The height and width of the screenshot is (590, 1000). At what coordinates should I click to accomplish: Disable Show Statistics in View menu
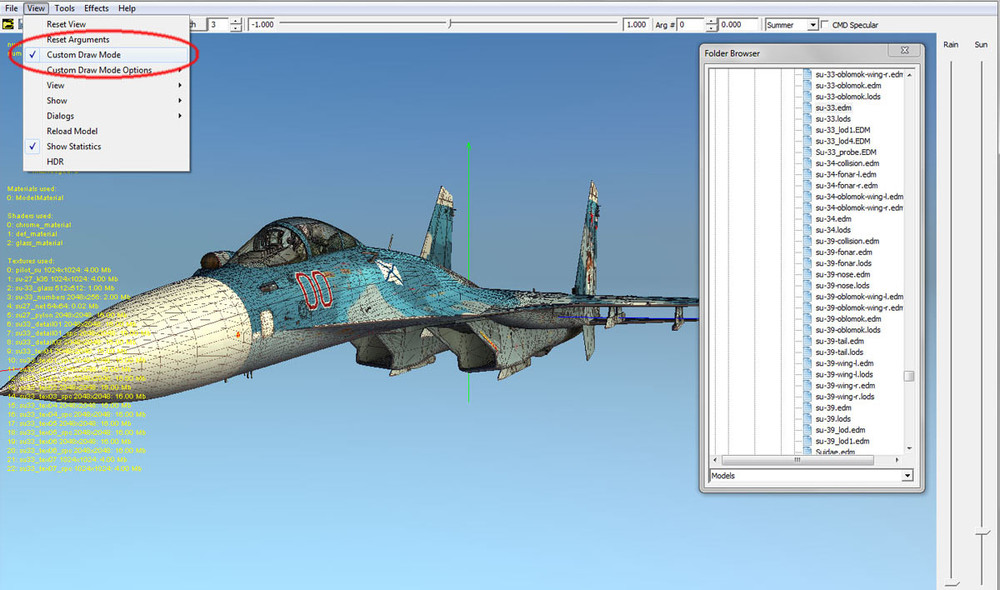point(76,146)
